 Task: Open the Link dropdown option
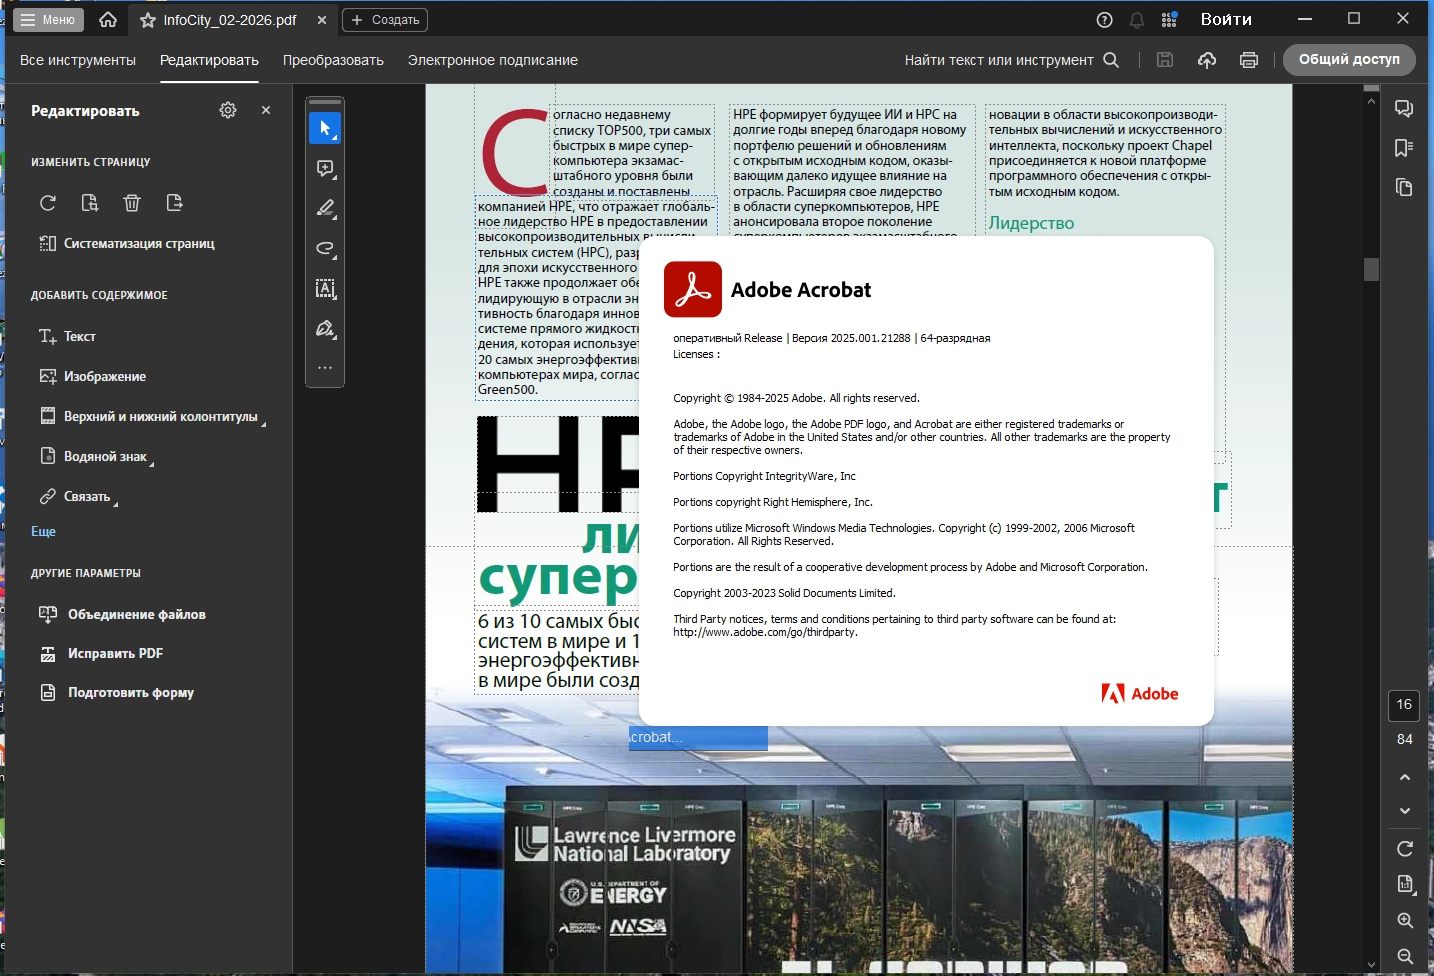pyautogui.click(x=87, y=497)
